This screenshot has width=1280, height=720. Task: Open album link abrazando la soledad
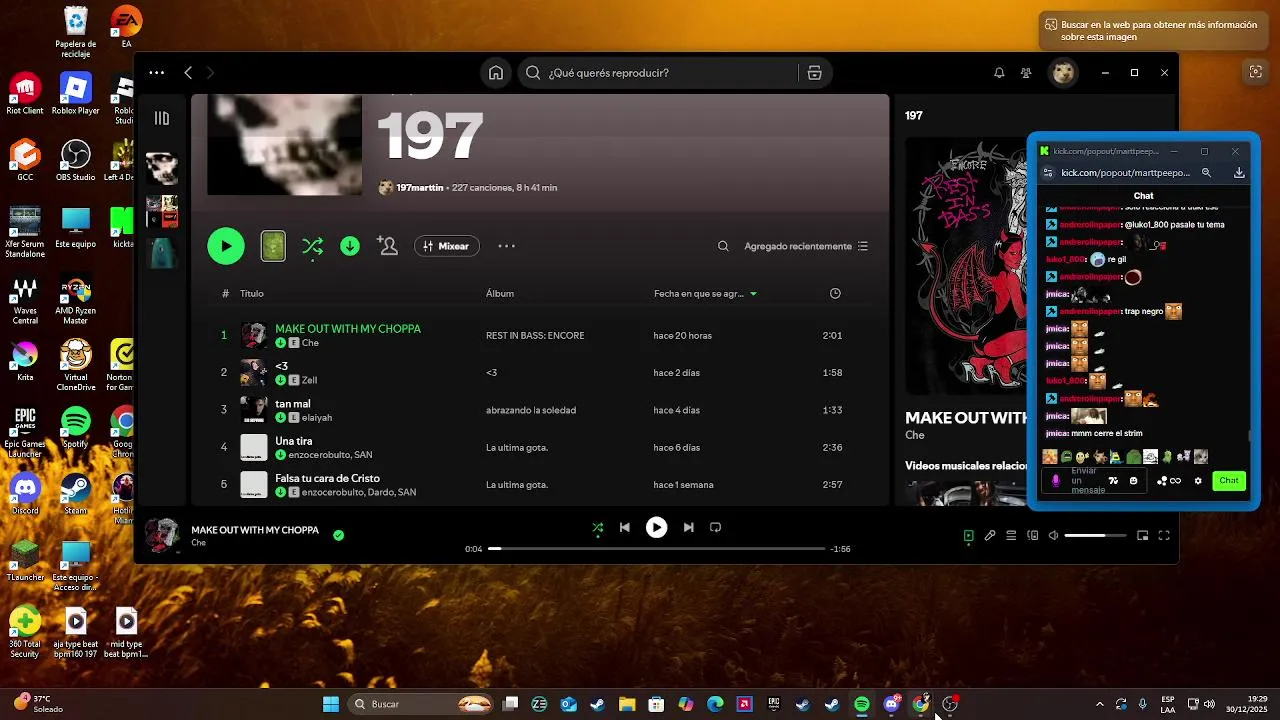point(531,410)
